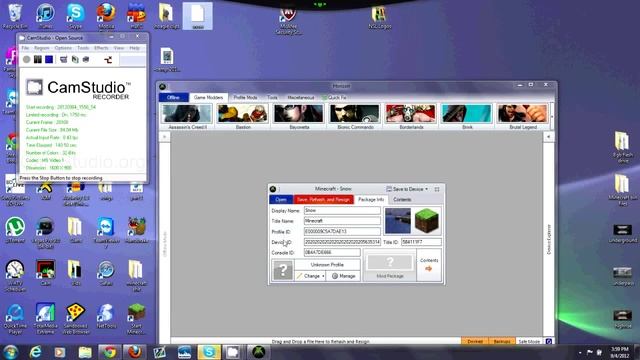
Task: Open the Save to Device dropdown
Action: tap(407, 189)
